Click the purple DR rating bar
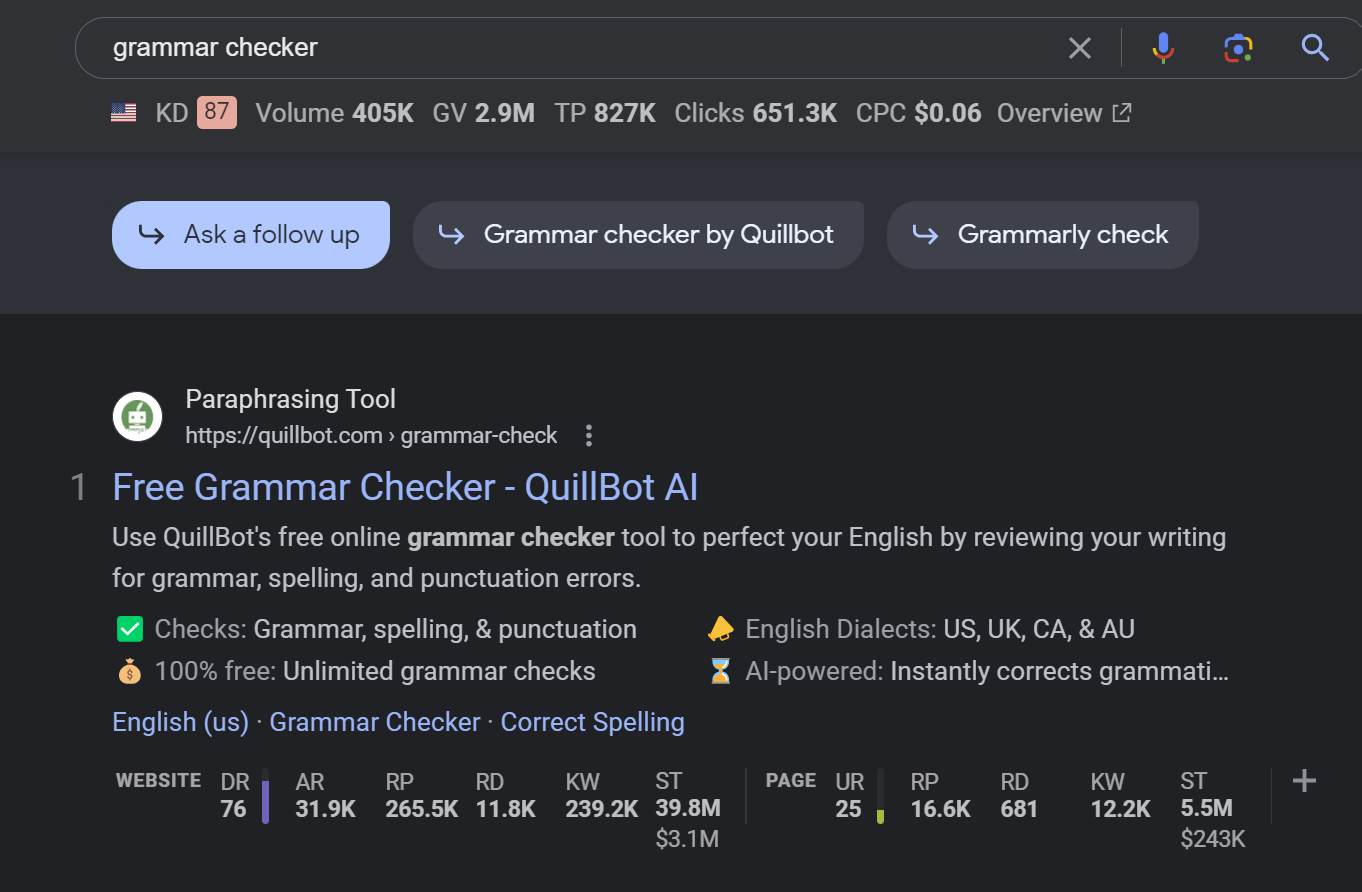The image size is (1362, 892). [265, 796]
